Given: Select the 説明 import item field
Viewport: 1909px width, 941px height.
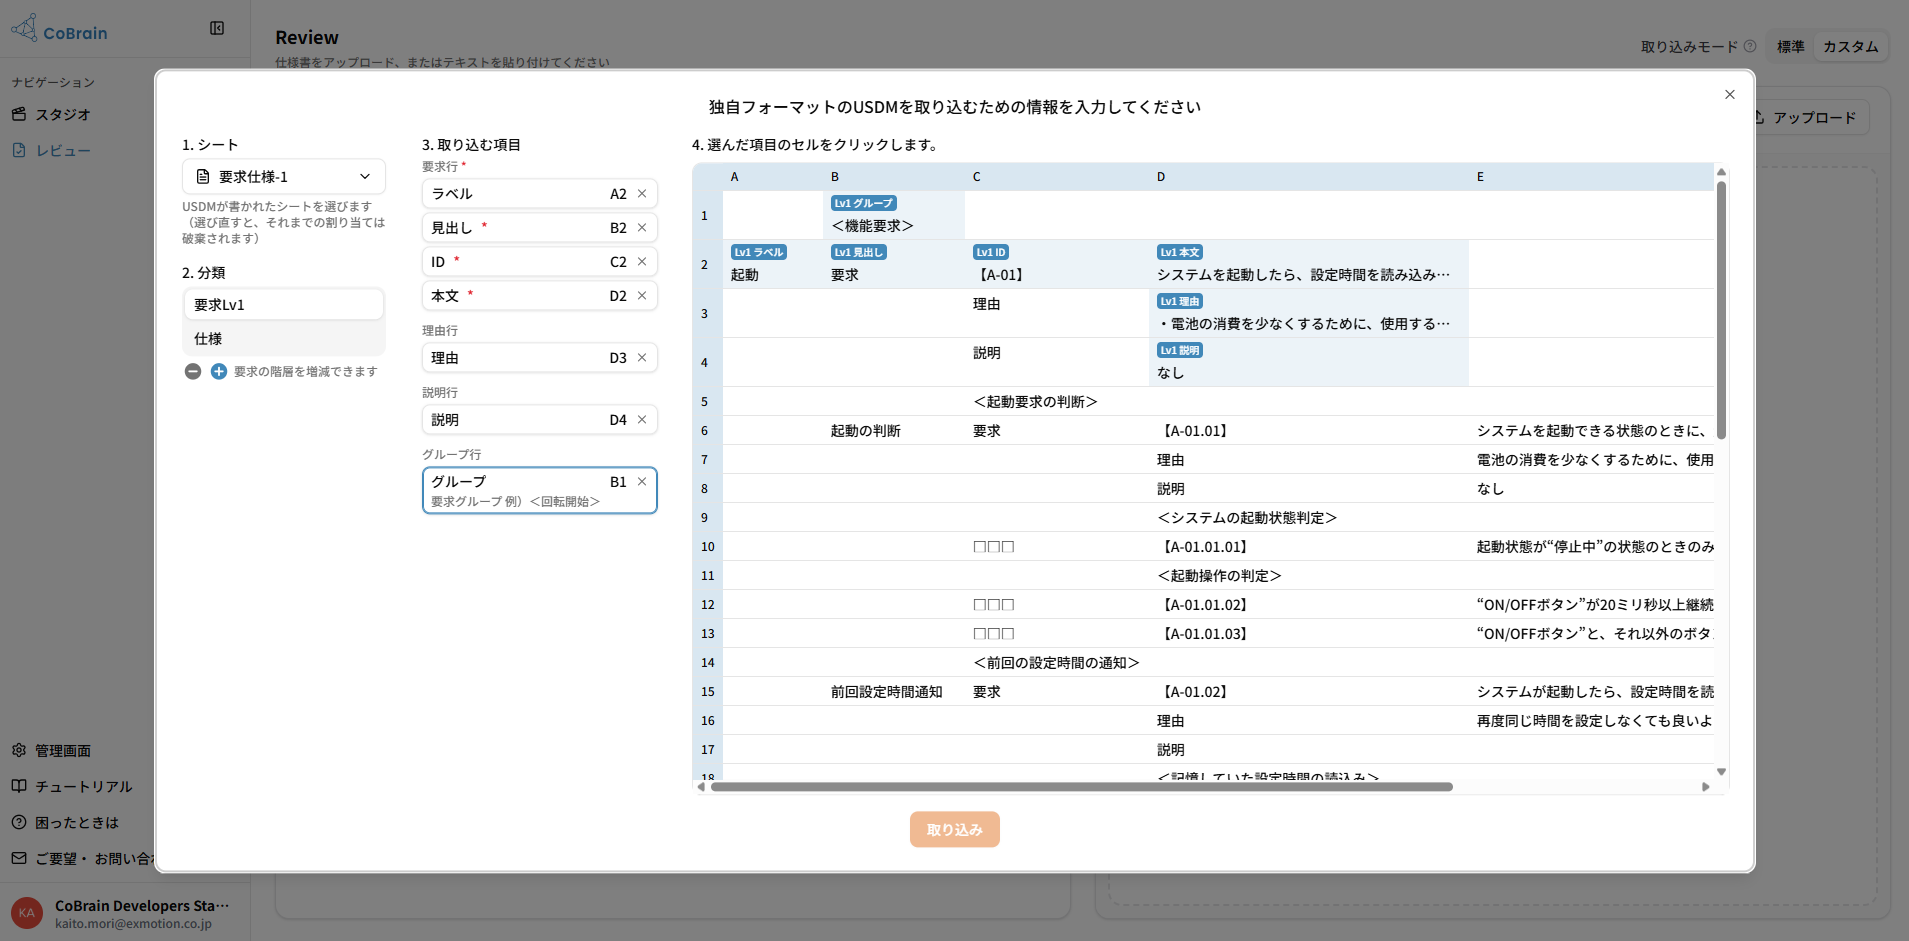Looking at the screenshot, I should [540, 420].
